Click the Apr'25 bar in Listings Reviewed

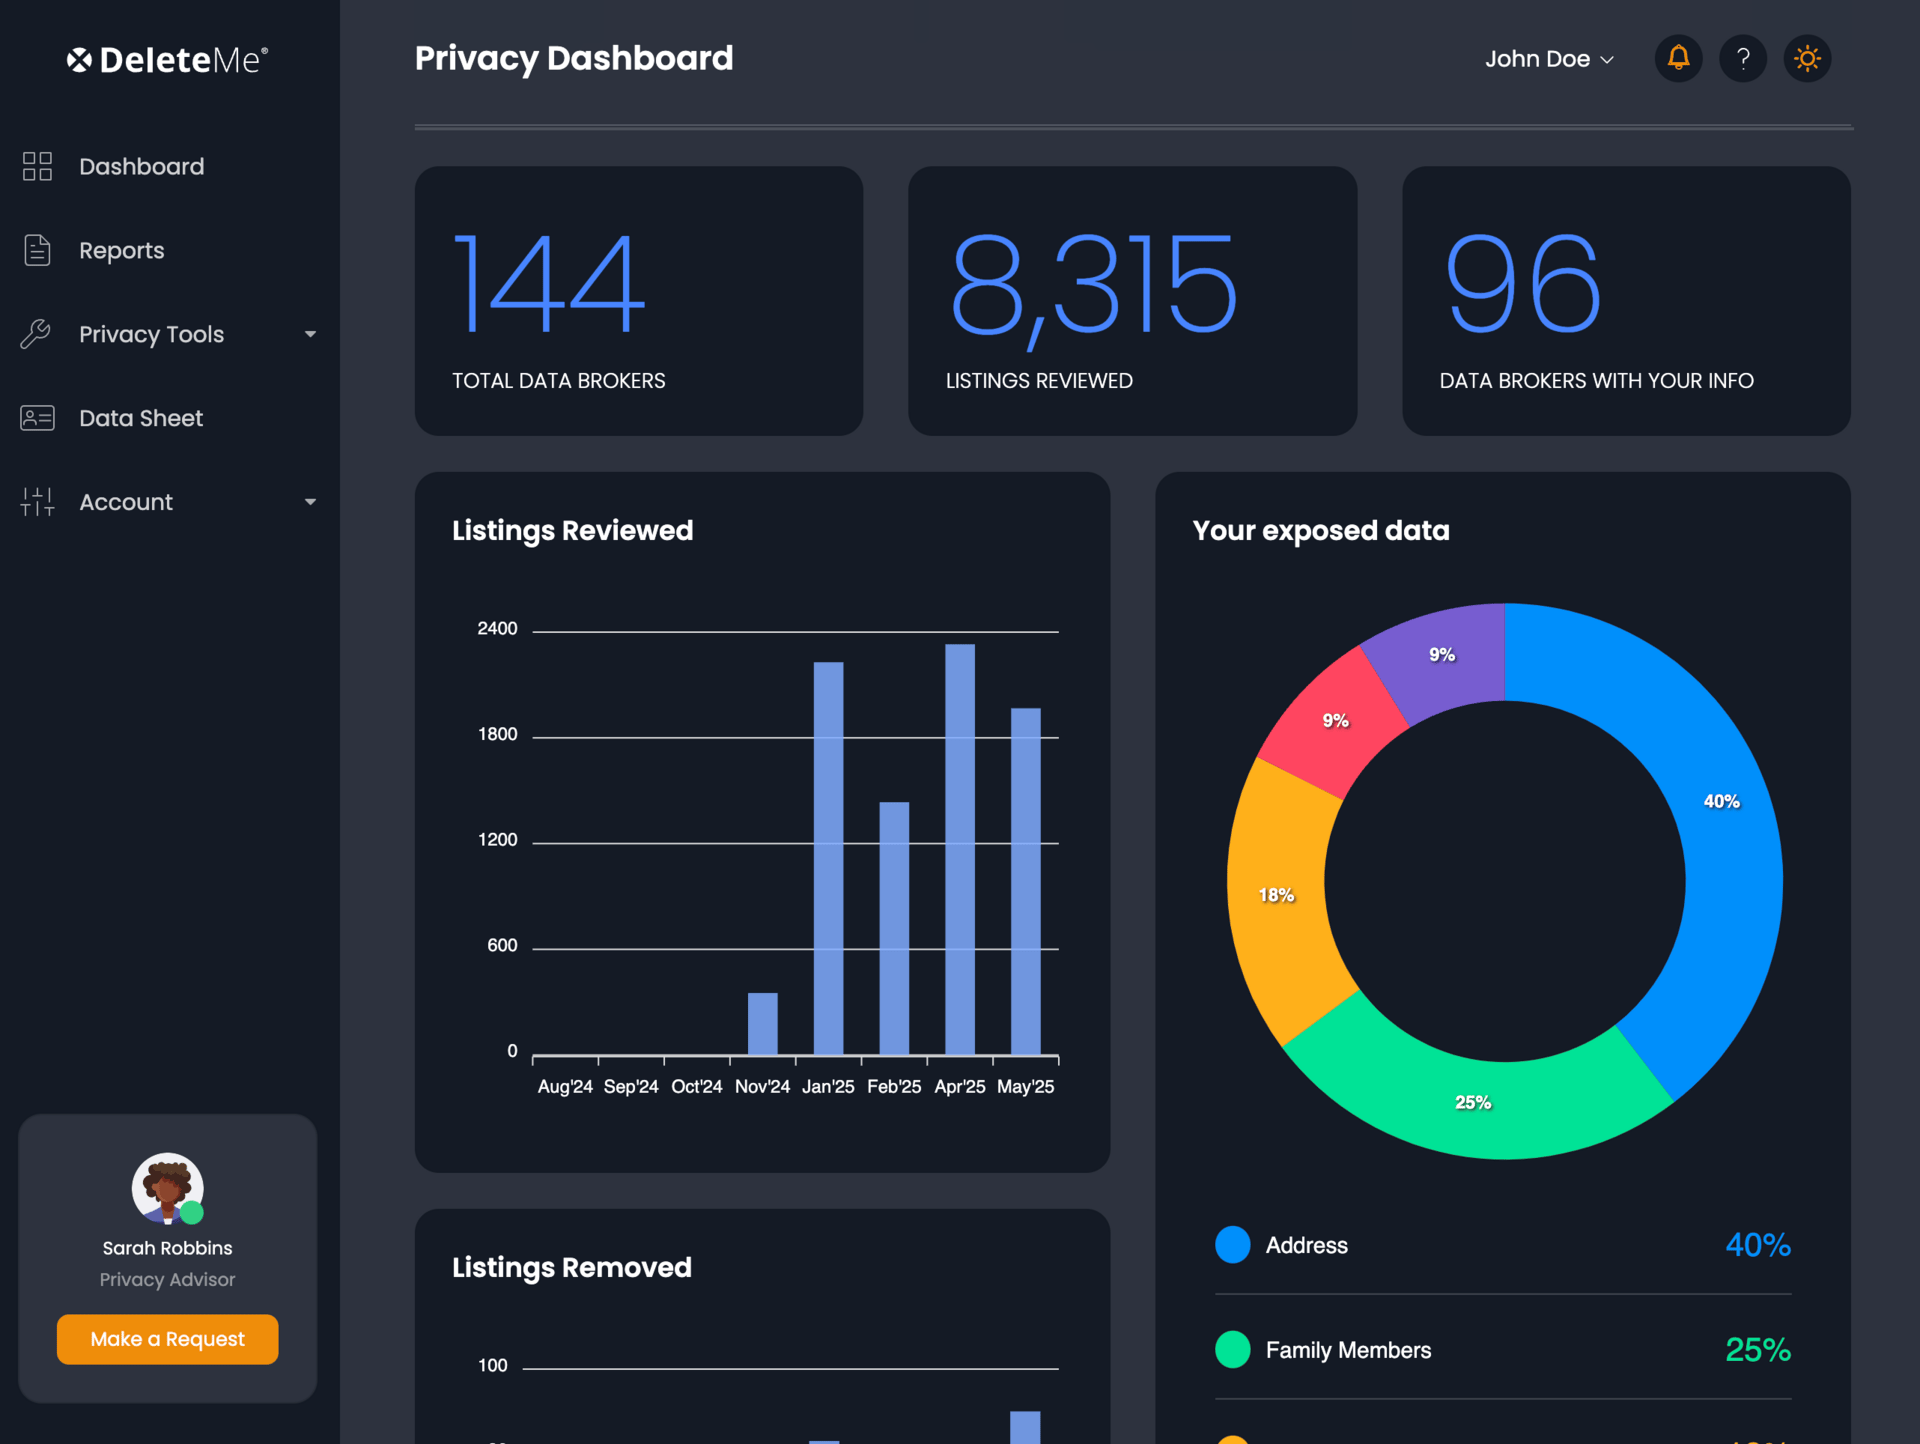tap(959, 850)
